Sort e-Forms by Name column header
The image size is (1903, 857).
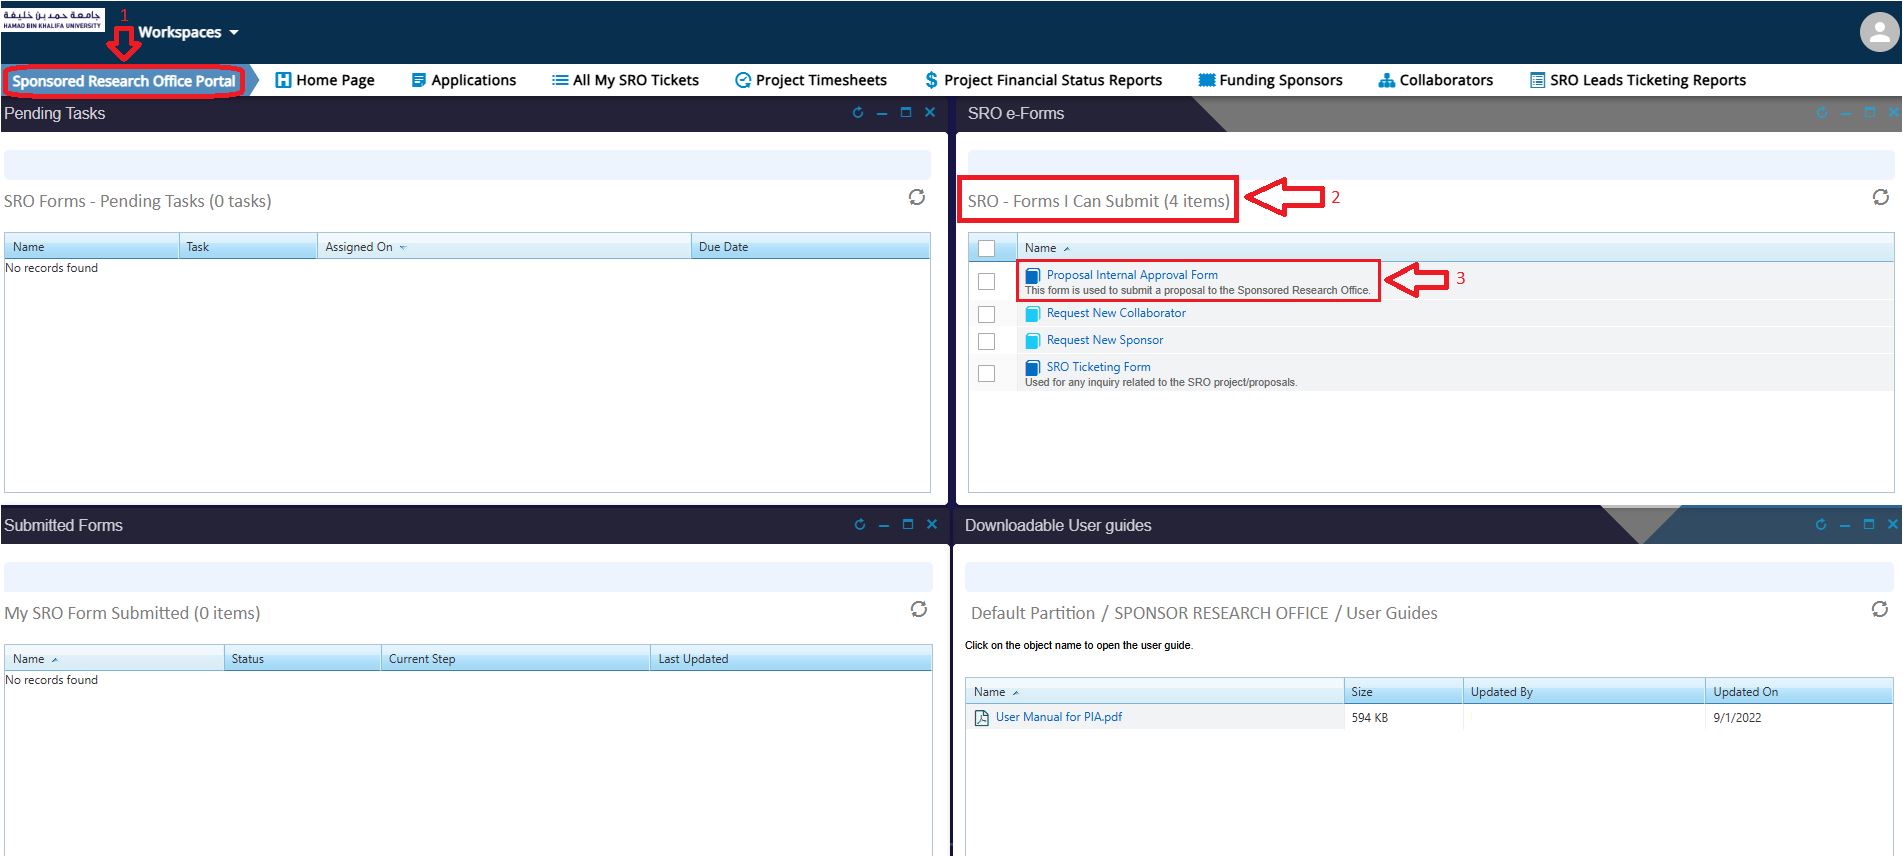[1040, 248]
